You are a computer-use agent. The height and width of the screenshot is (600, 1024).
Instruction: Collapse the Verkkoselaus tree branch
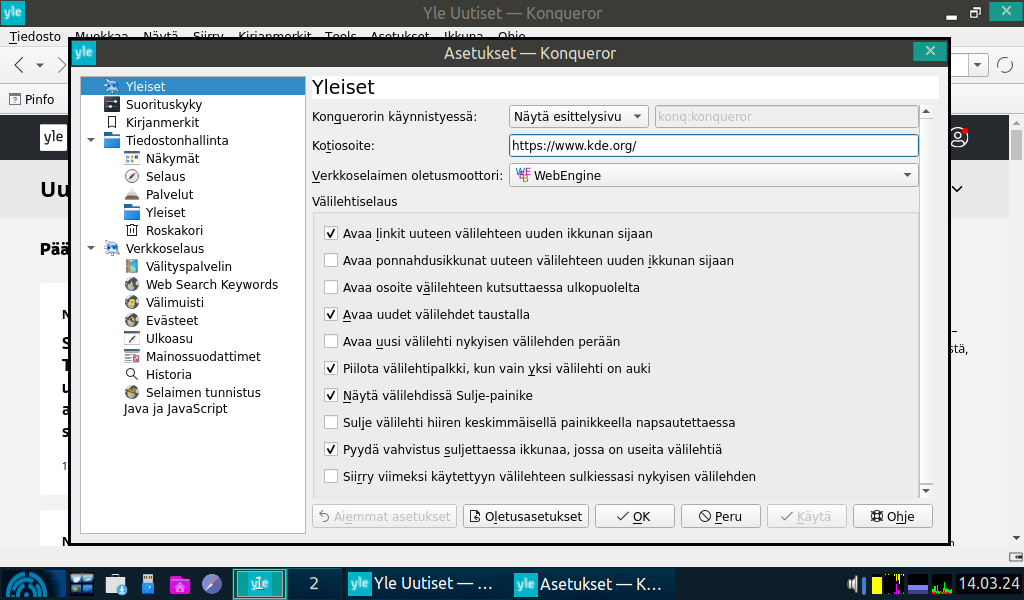91,248
